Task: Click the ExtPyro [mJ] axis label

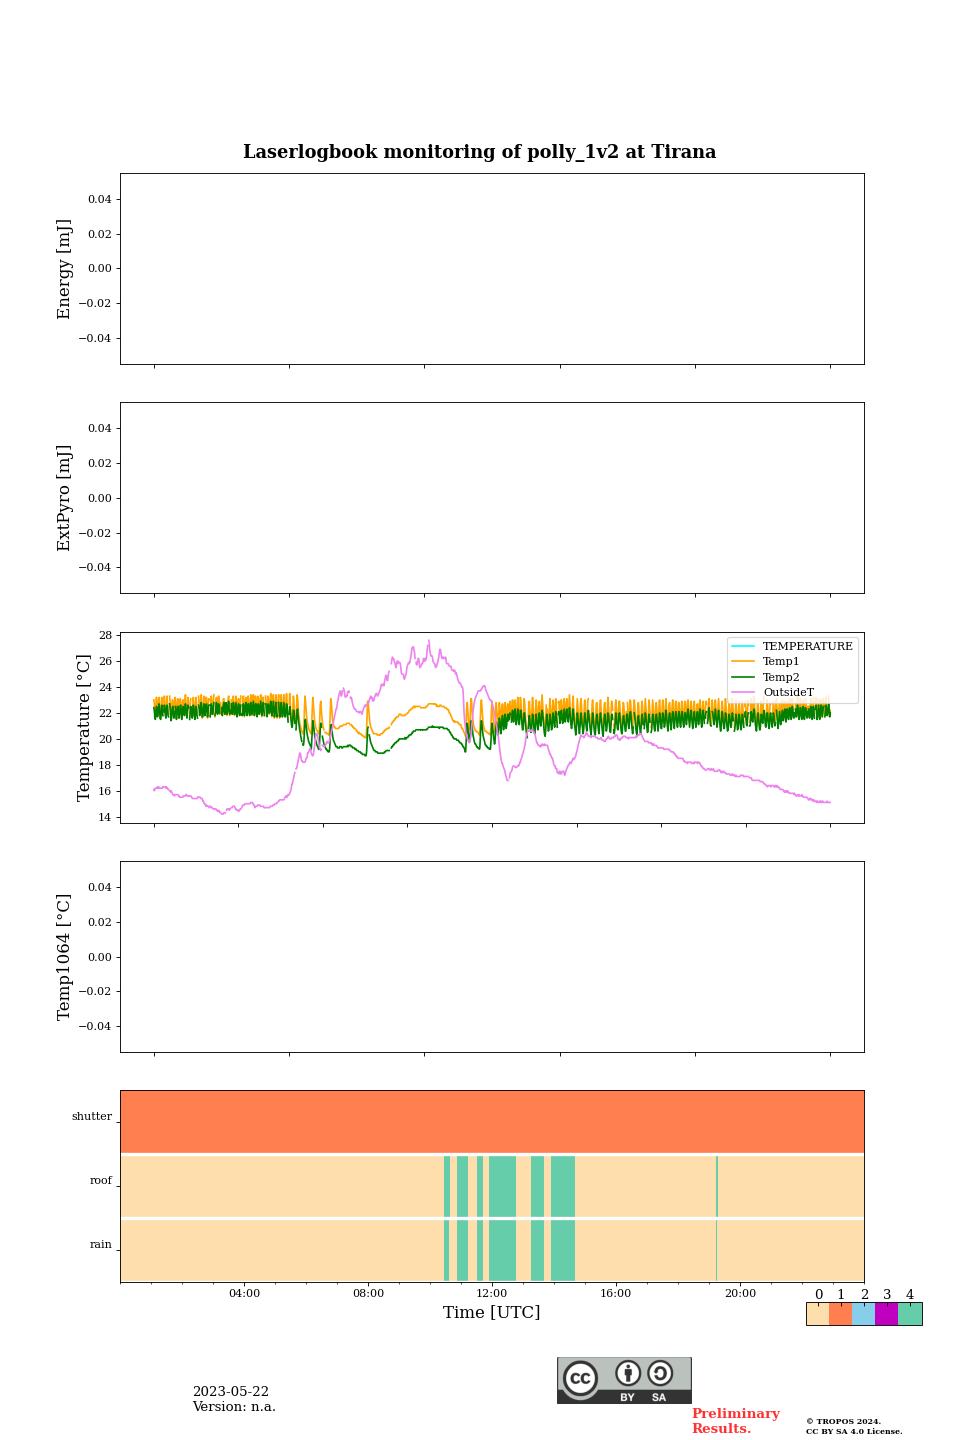Action: [x=65, y=498]
